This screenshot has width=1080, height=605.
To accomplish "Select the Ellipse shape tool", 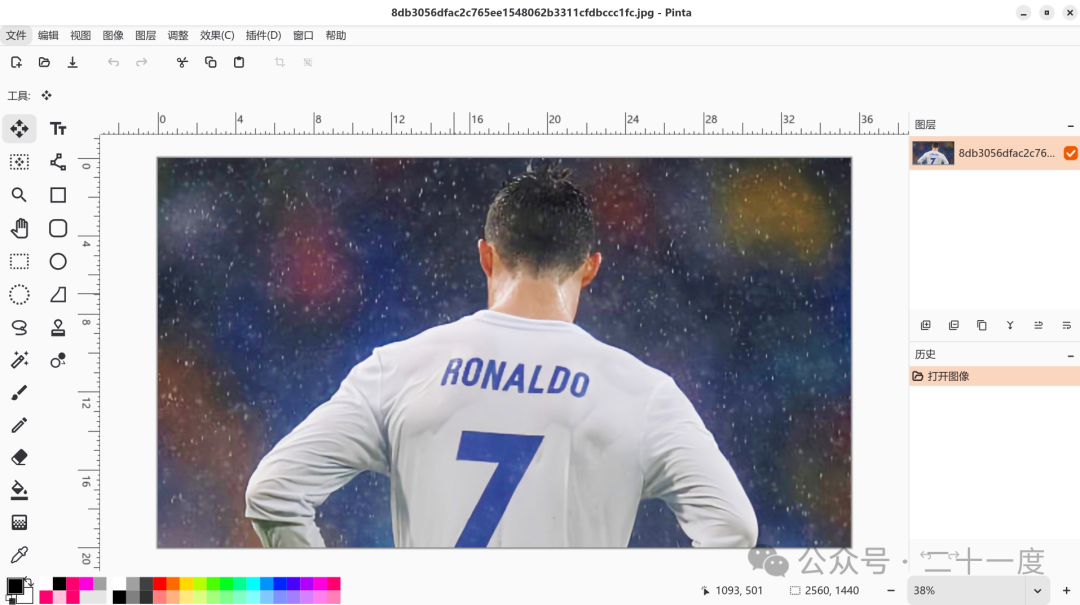I will (58, 261).
